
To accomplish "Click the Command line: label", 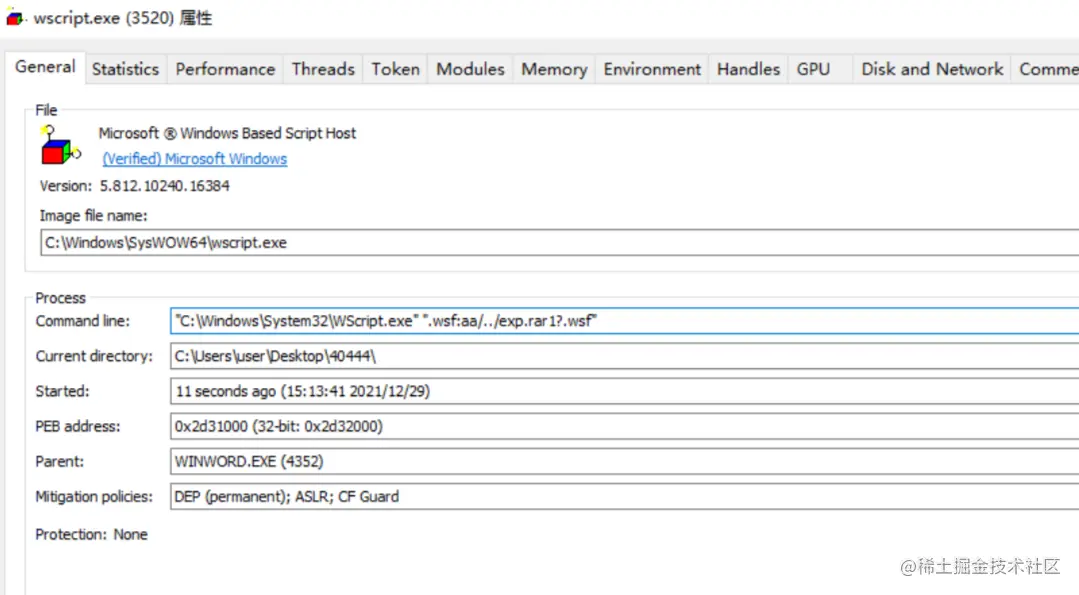I will [83, 321].
